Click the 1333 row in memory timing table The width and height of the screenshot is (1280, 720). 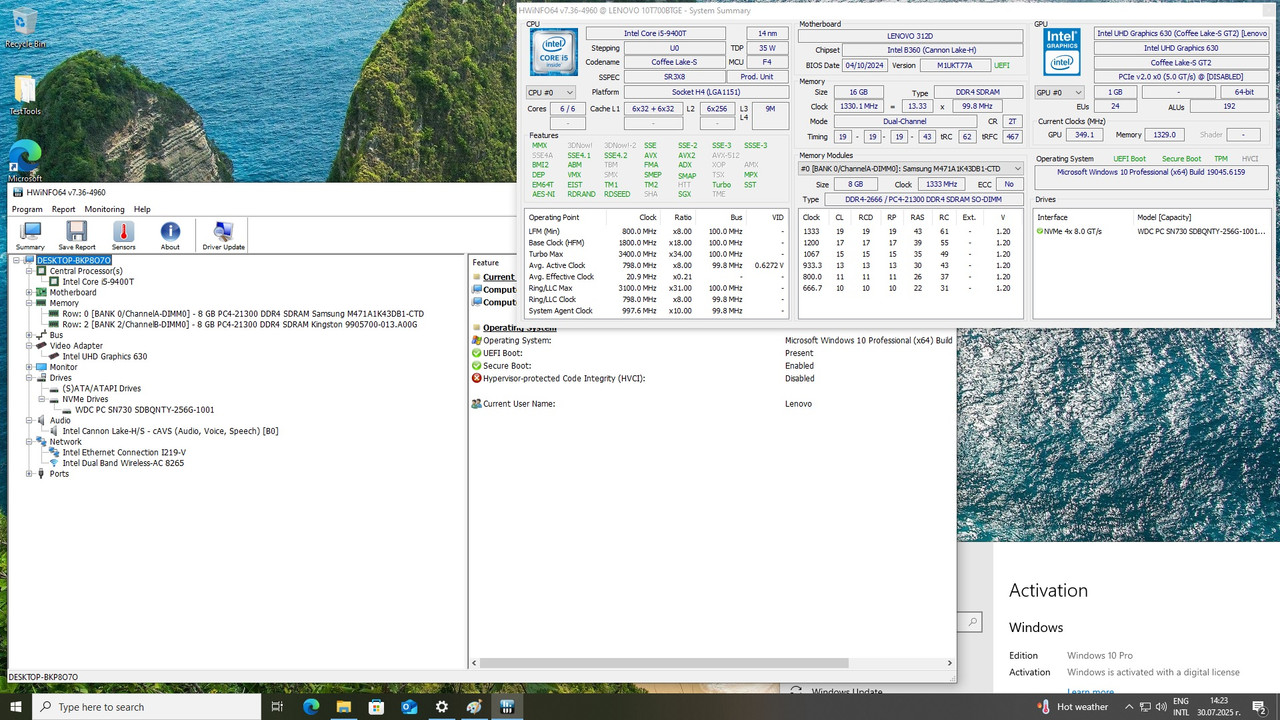(x=910, y=231)
